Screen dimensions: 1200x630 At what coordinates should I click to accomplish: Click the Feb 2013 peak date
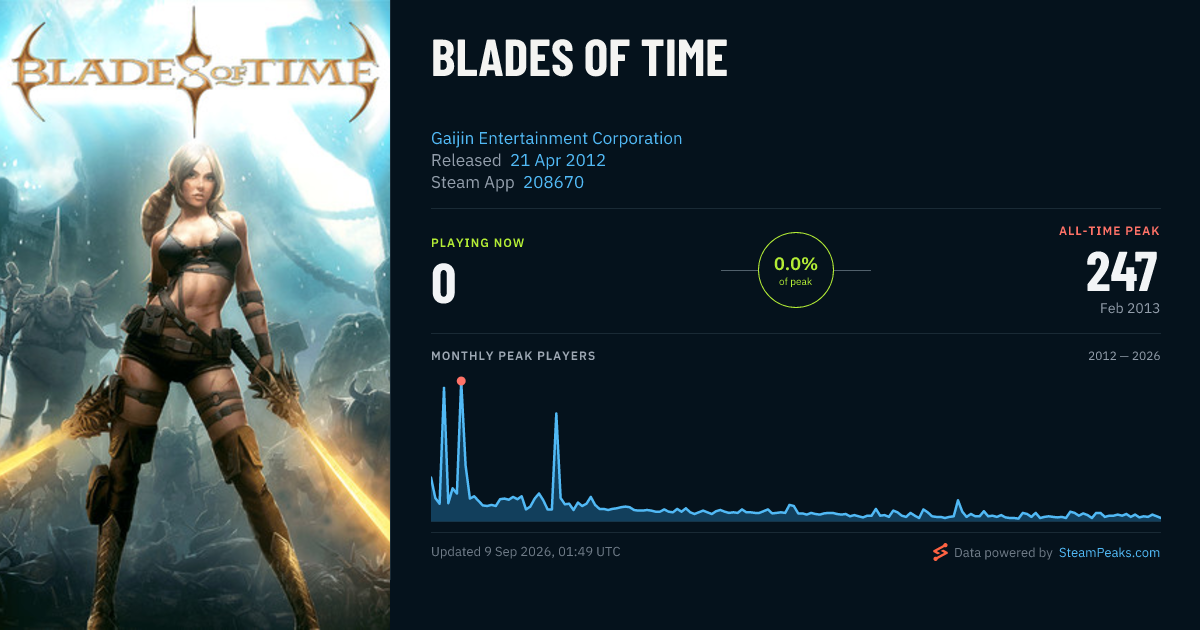(1128, 308)
